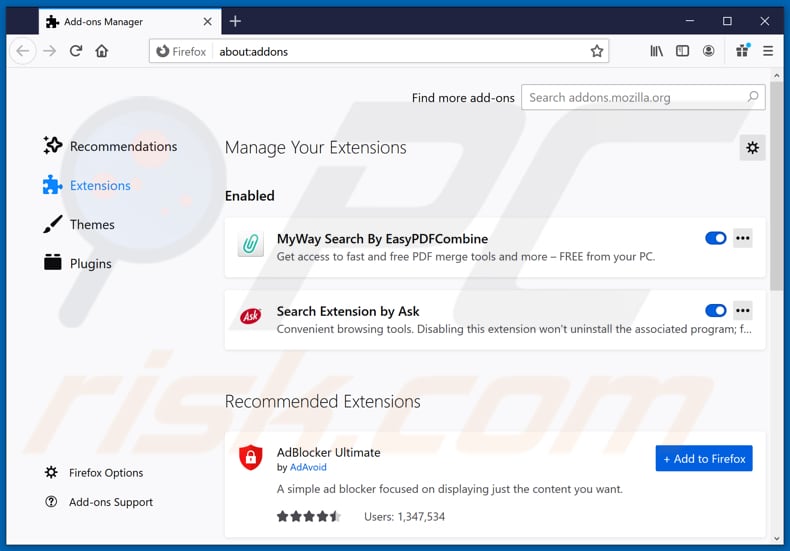Click the magnifier icon in add-ons search
The height and width of the screenshot is (551, 790).
753,97
